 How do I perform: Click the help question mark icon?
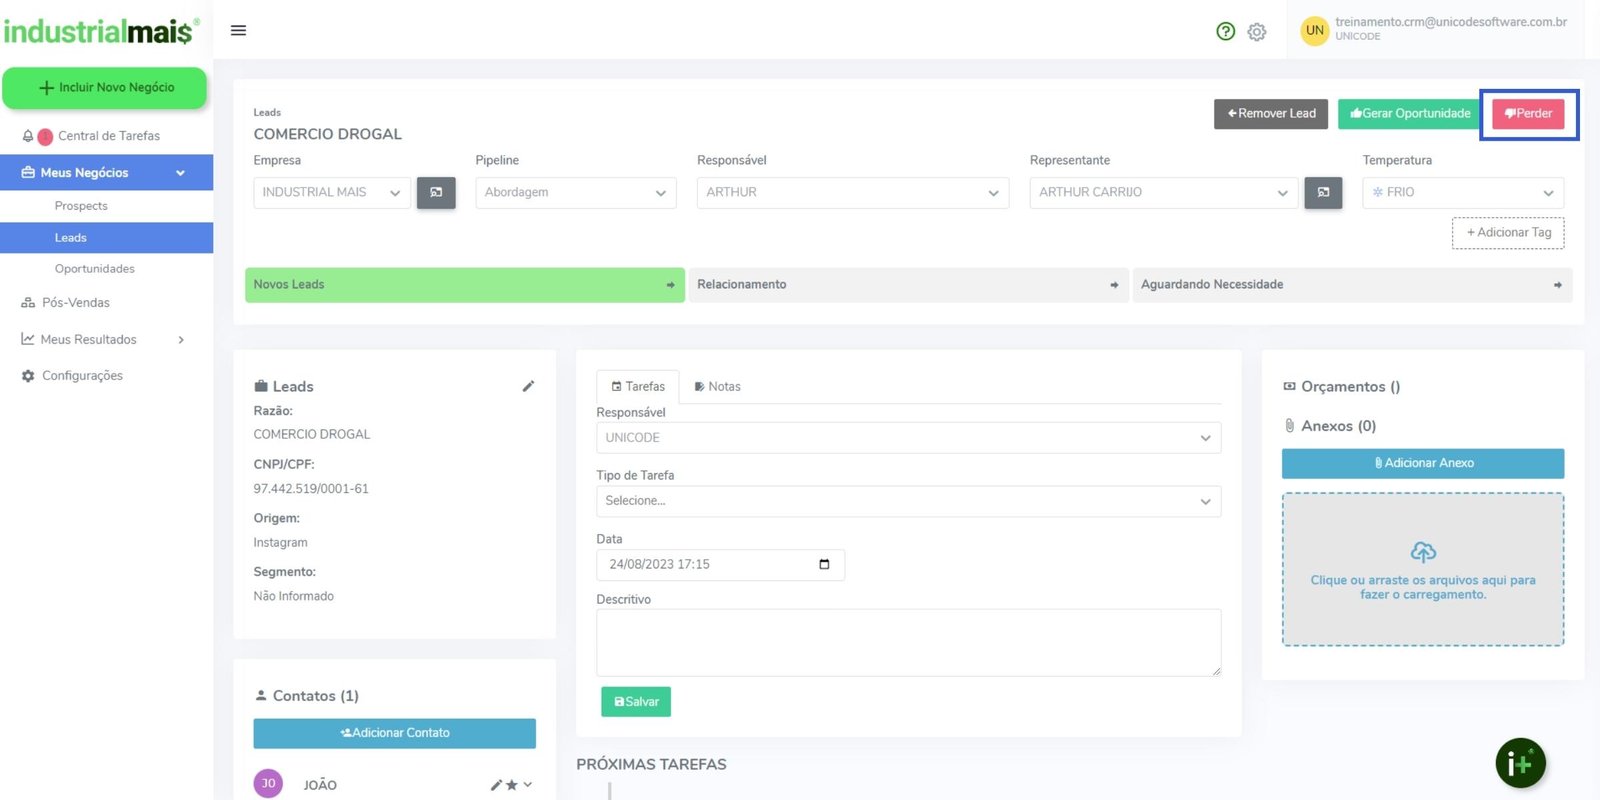[x=1225, y=31]
